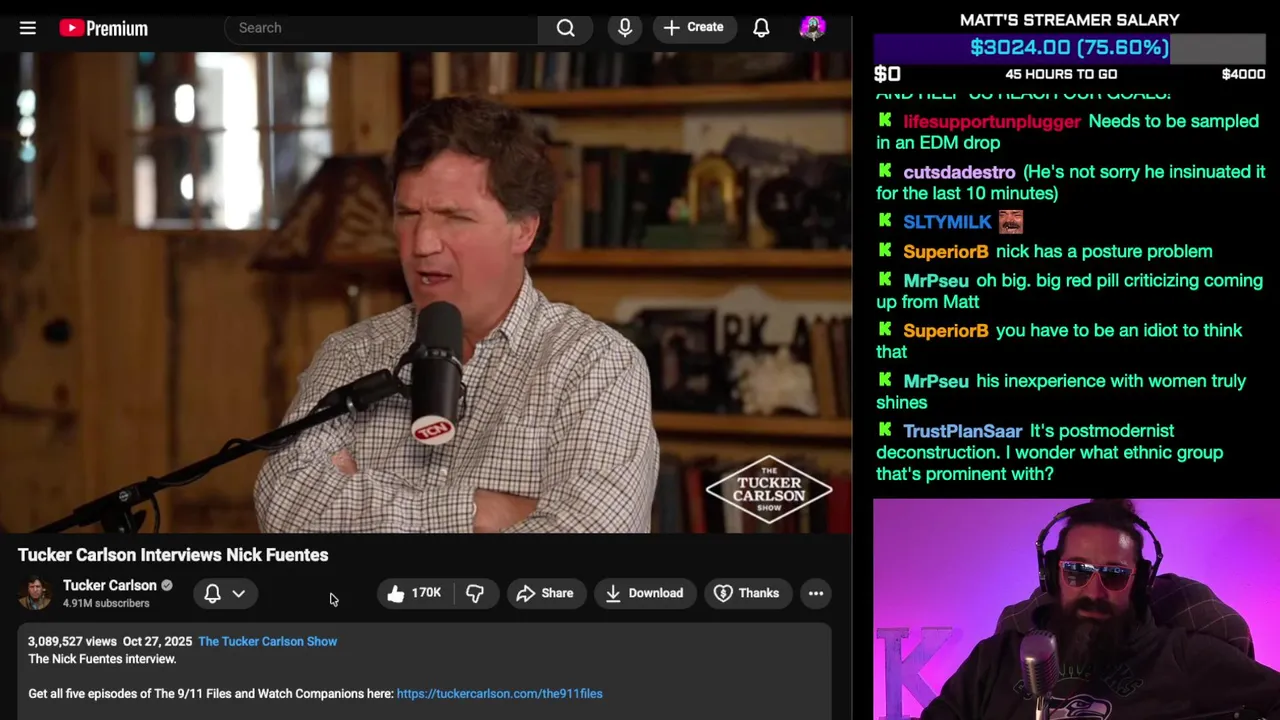This screenshot has width=1280, height=720.
Task: Focus the YouTube search field
Action: point(382,28)
